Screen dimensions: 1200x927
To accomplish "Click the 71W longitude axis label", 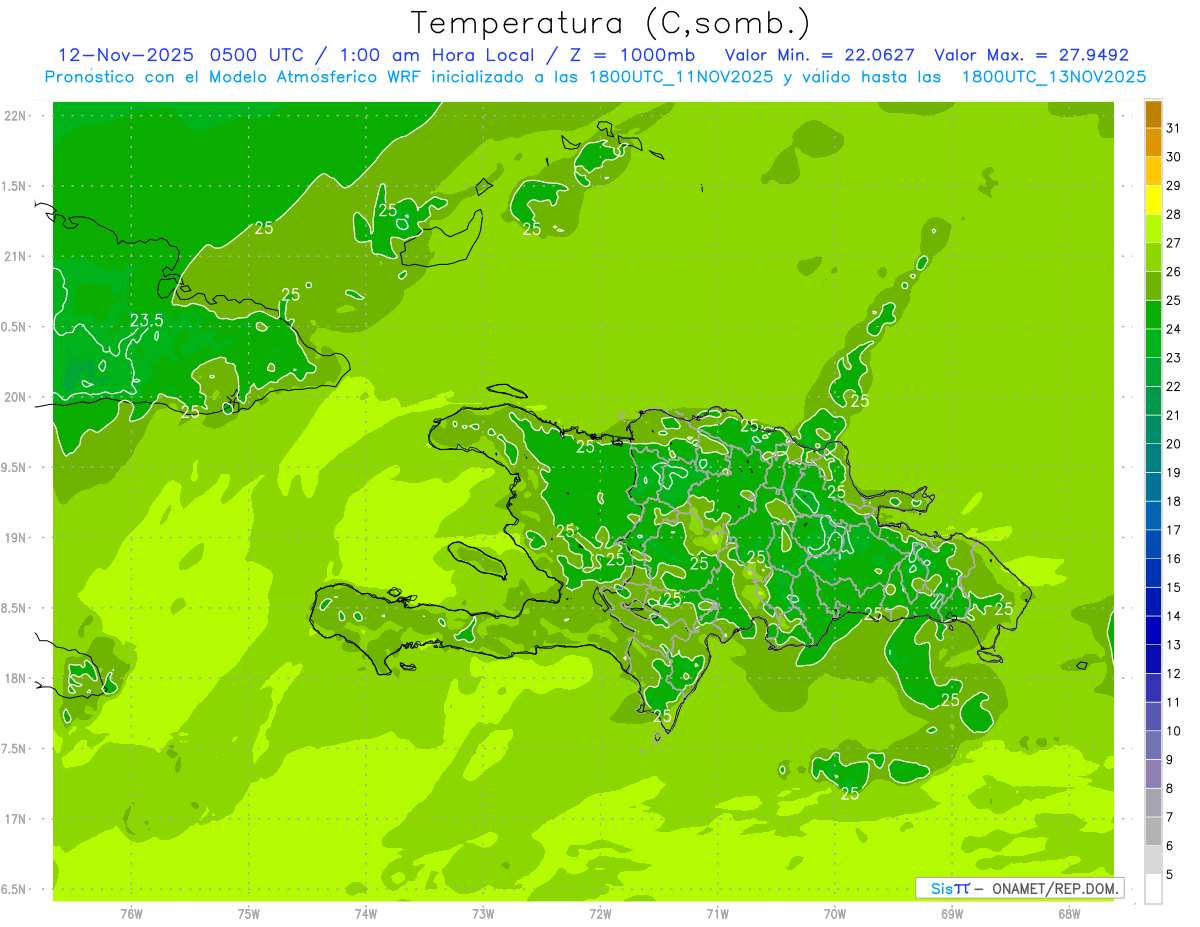I will 717,913.
